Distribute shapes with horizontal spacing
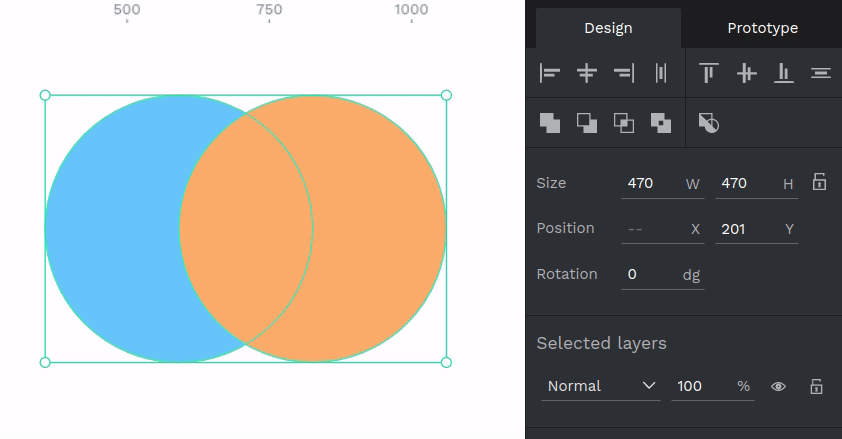This screenshot has height=439, width=842. coord(661,73)
